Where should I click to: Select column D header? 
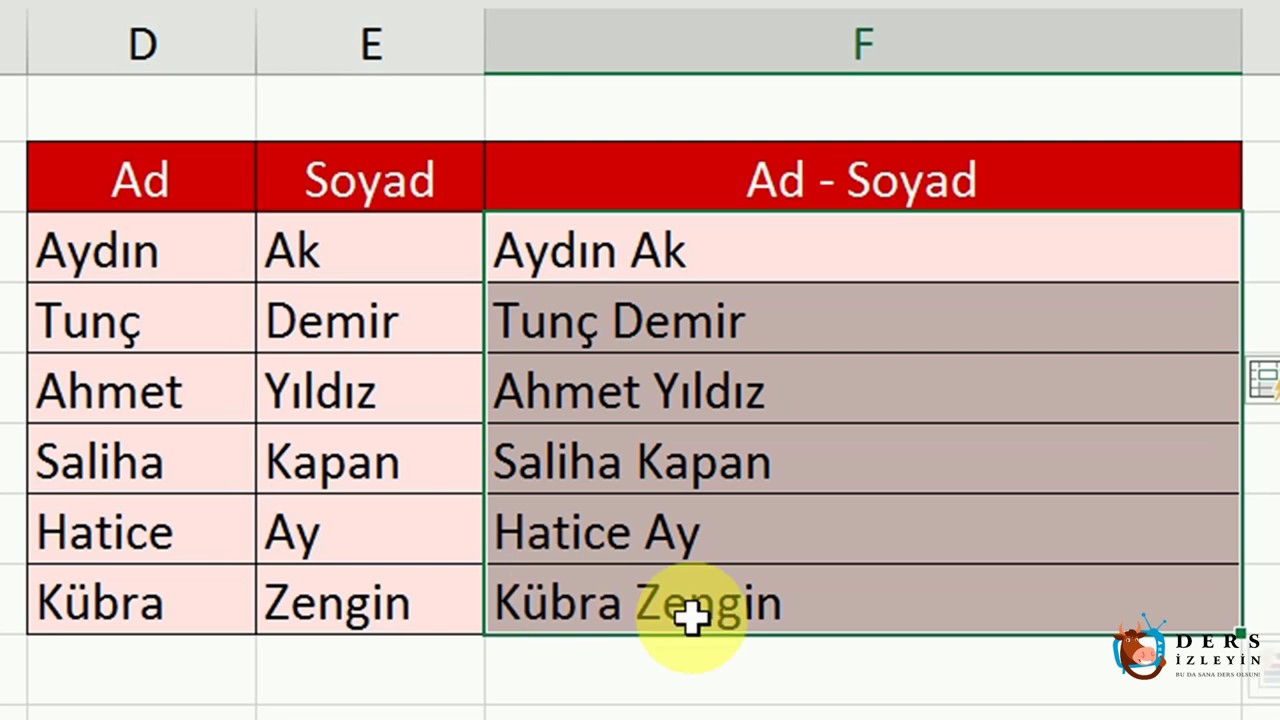142,42
